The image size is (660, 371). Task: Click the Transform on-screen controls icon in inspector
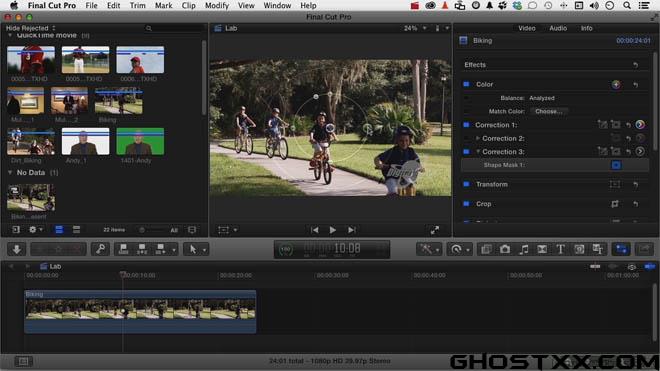point(615,184)
